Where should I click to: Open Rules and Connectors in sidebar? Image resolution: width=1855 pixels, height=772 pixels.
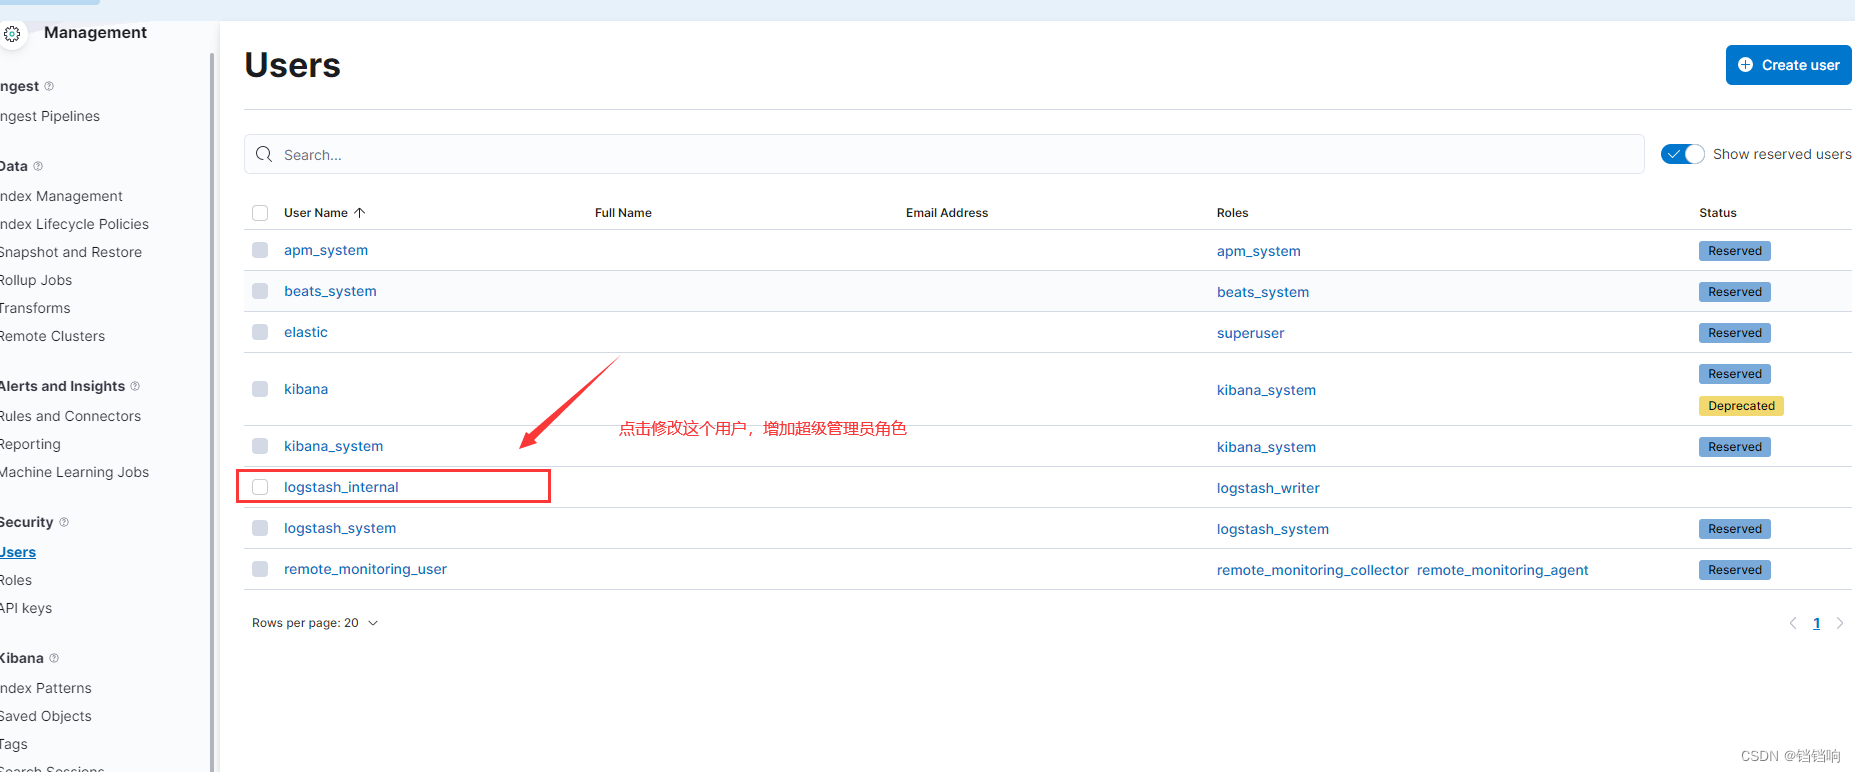point(70,416)
